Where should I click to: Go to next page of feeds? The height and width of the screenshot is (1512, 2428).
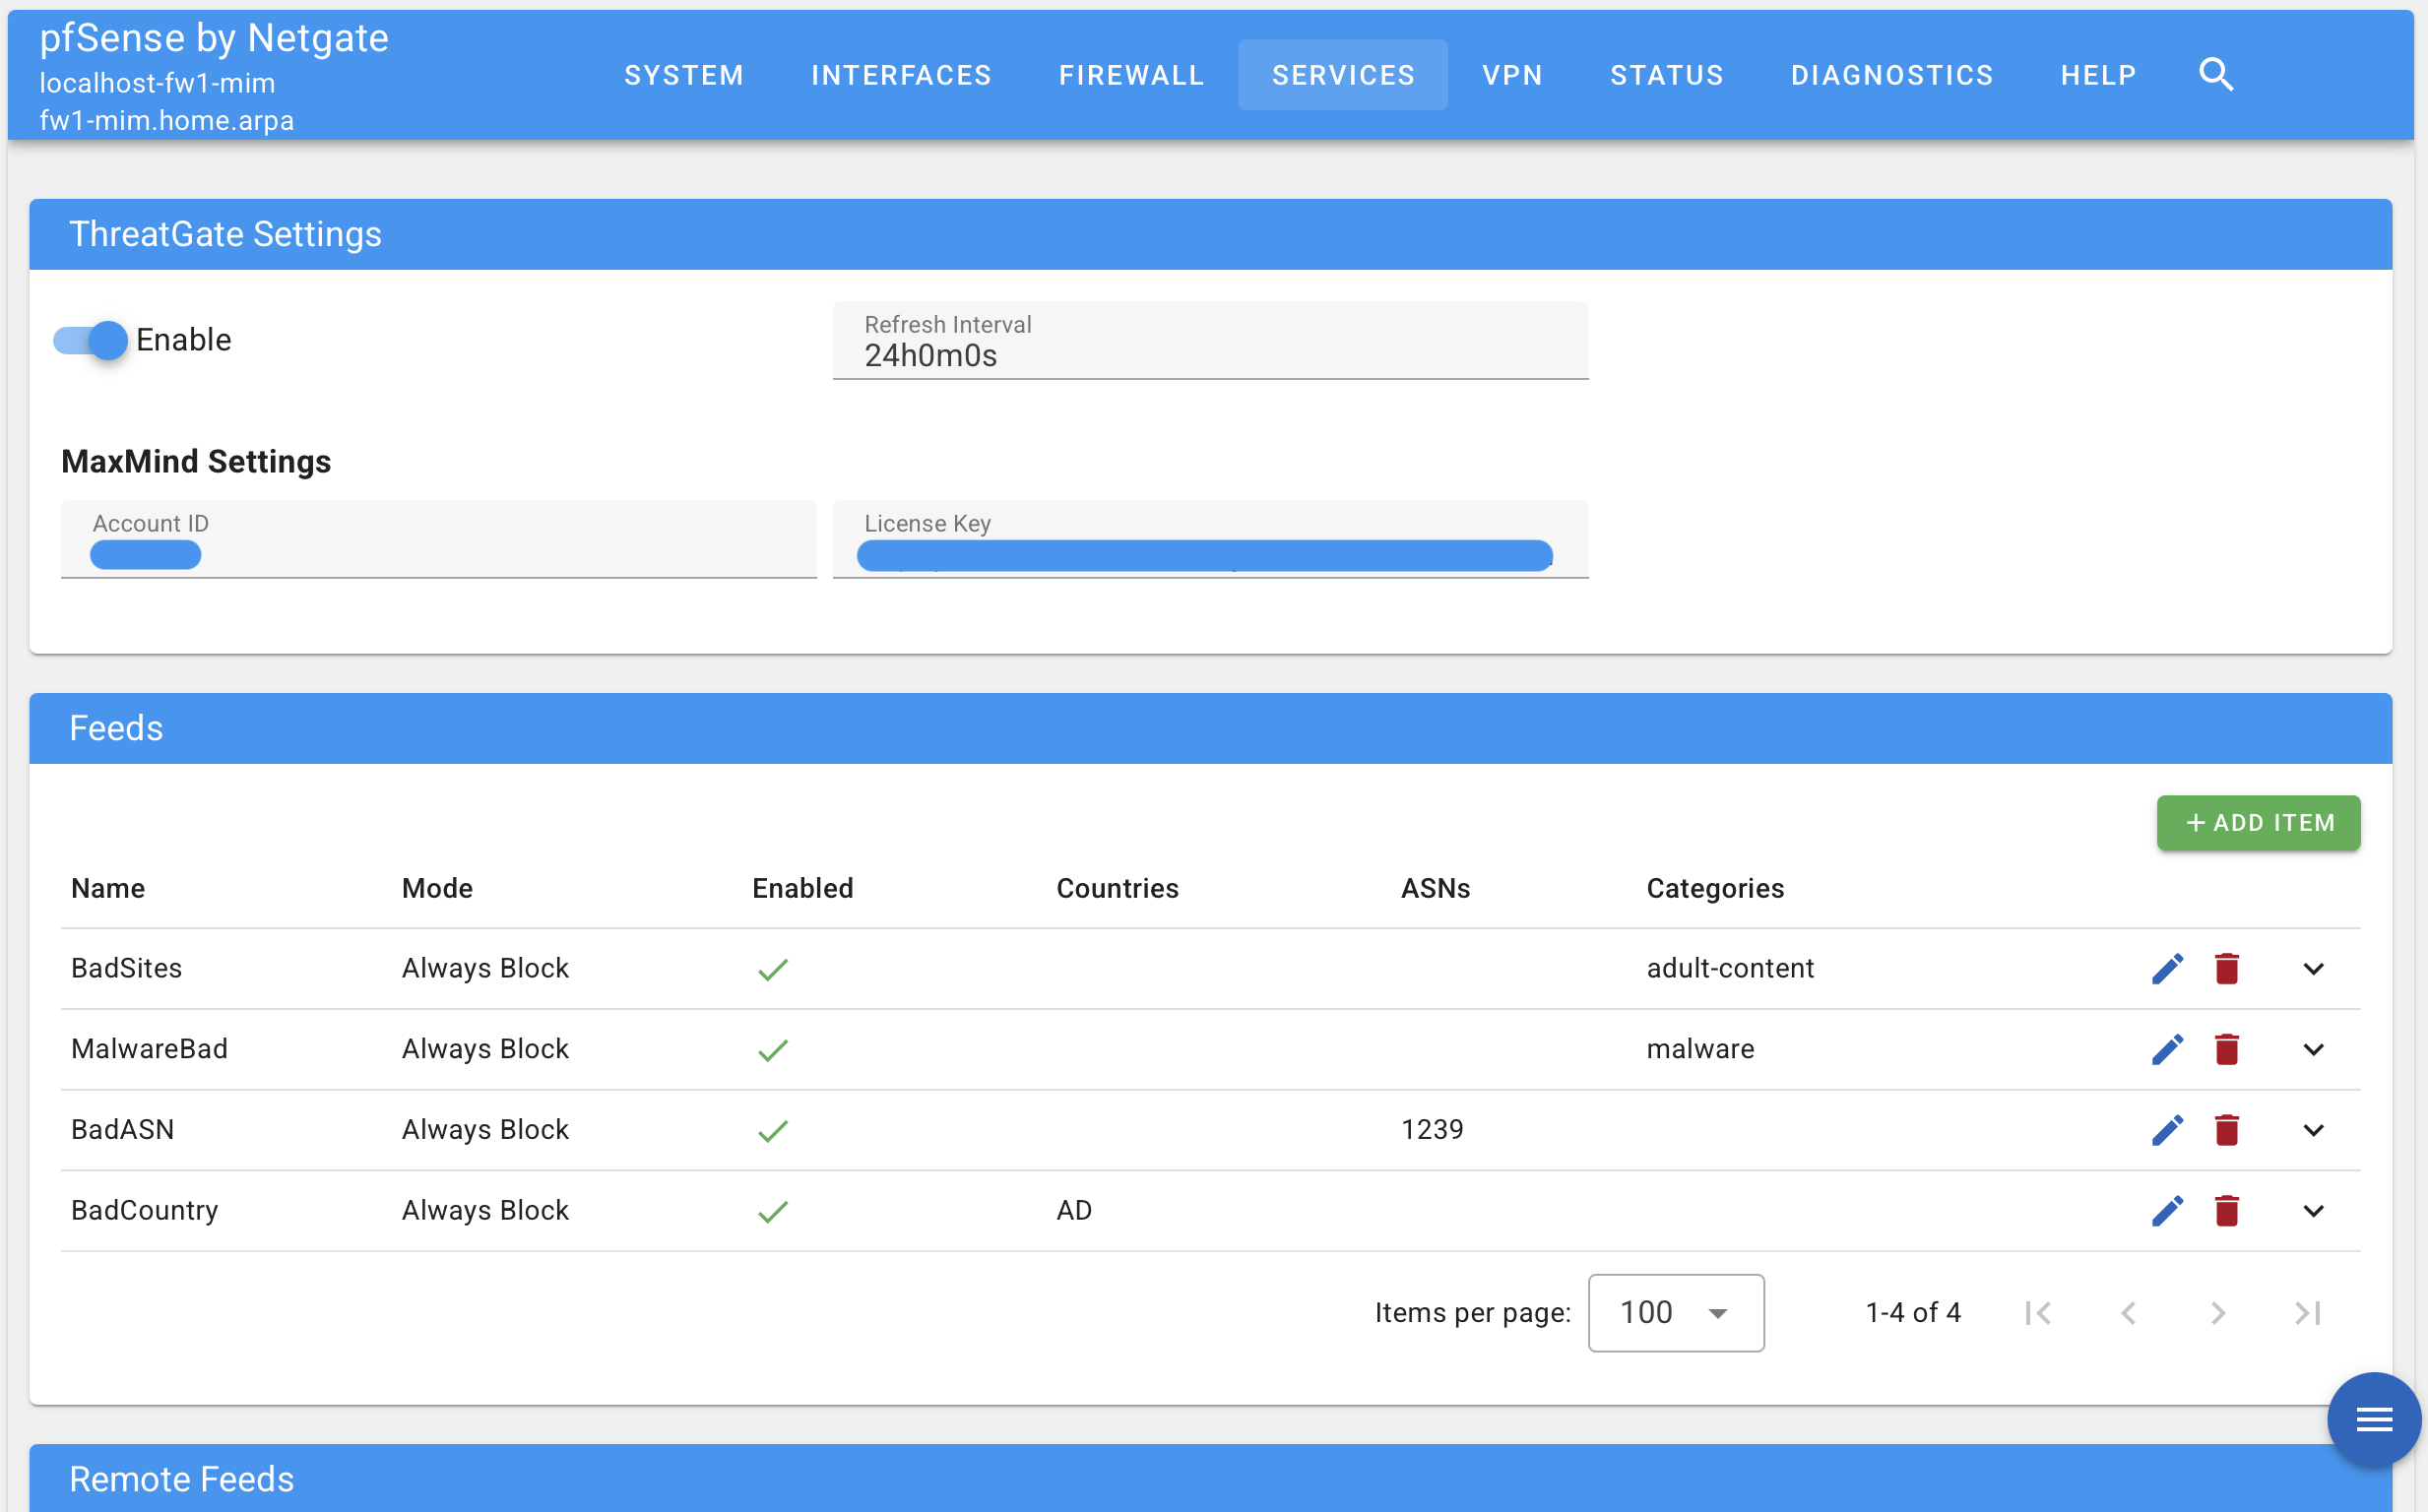point(2218,1313)
